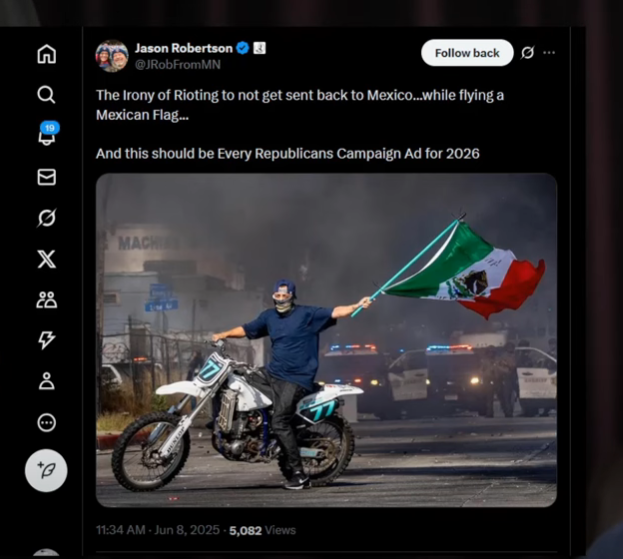This screenshot has height=559, width=623.
Task: Open the Communities people icon
Action: pyautogui.click(x=46, y=300)
